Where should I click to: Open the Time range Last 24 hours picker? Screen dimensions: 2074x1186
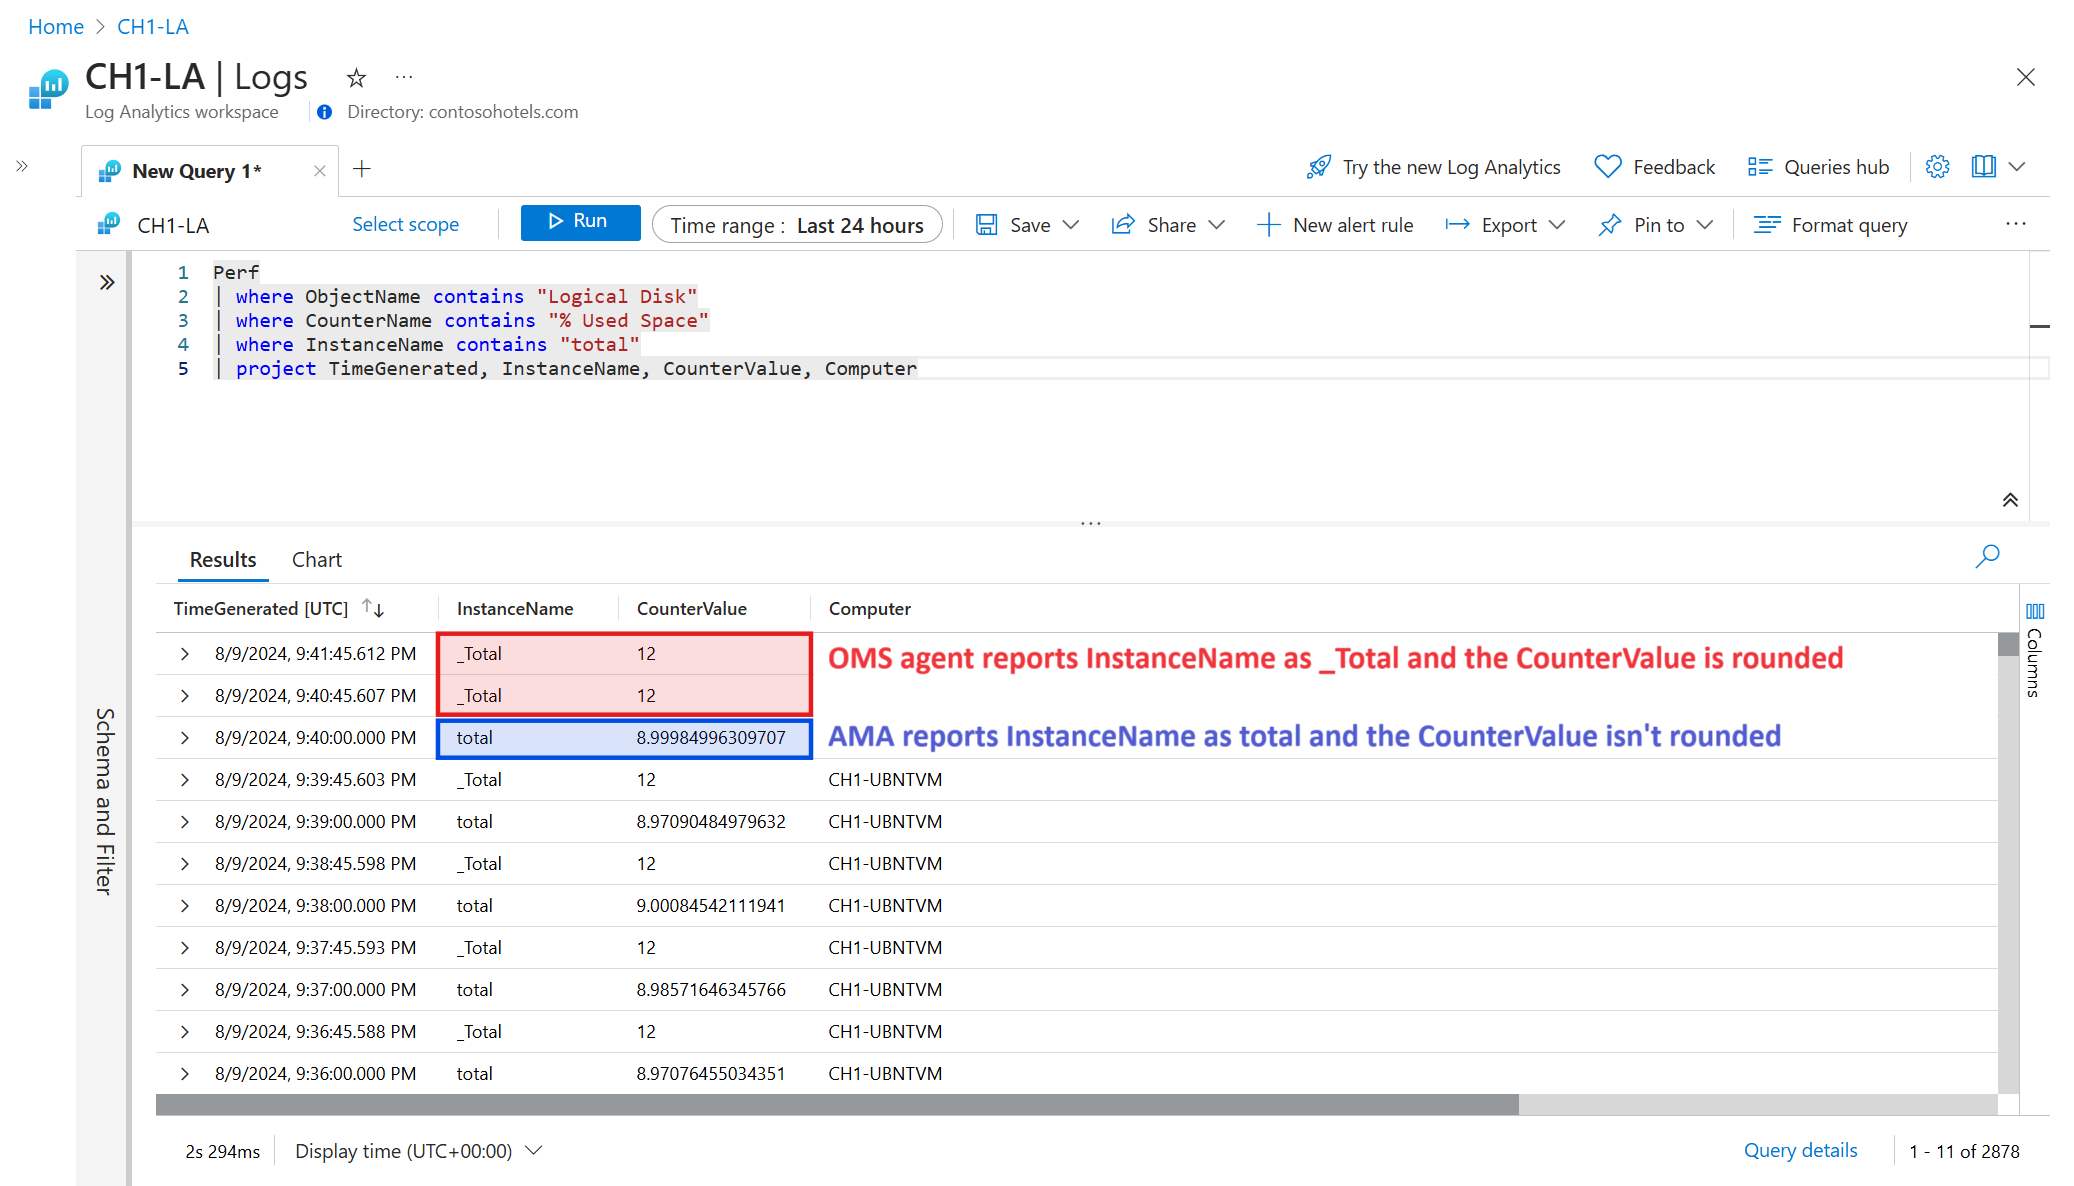(x=796, y=225)
